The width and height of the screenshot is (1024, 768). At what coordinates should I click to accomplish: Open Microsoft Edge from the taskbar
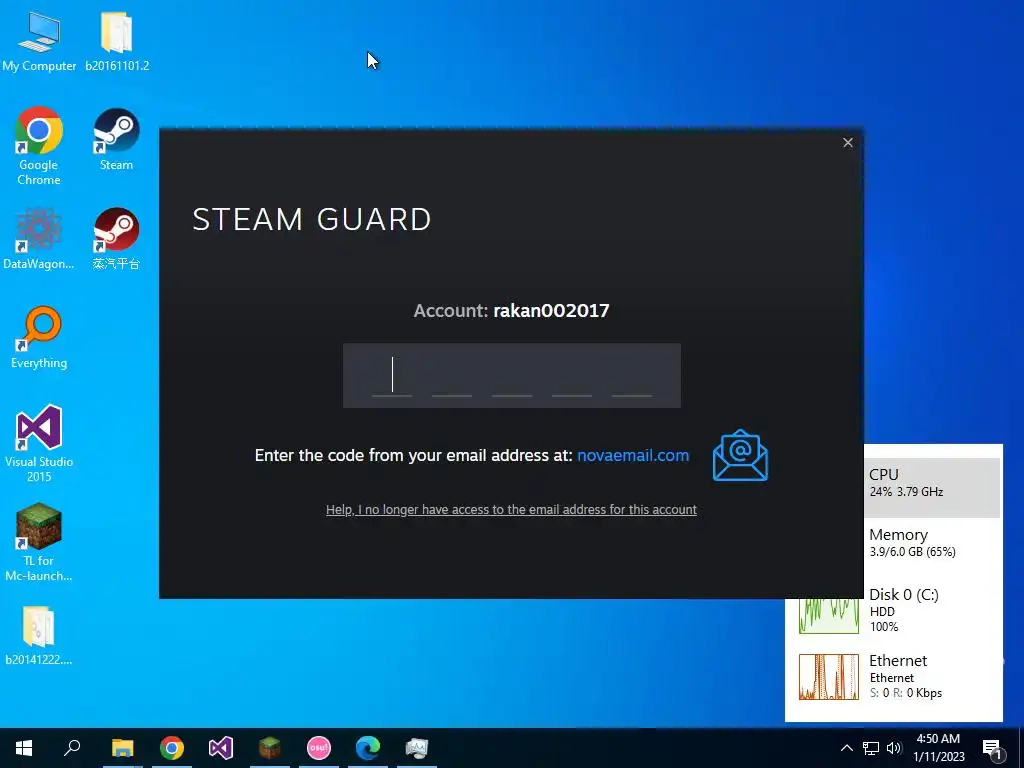pos(368,748)
